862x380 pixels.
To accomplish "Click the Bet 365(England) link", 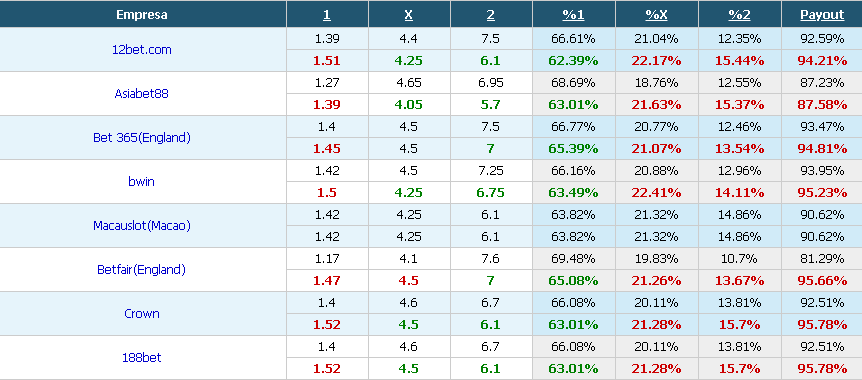I will coord(142,137).
